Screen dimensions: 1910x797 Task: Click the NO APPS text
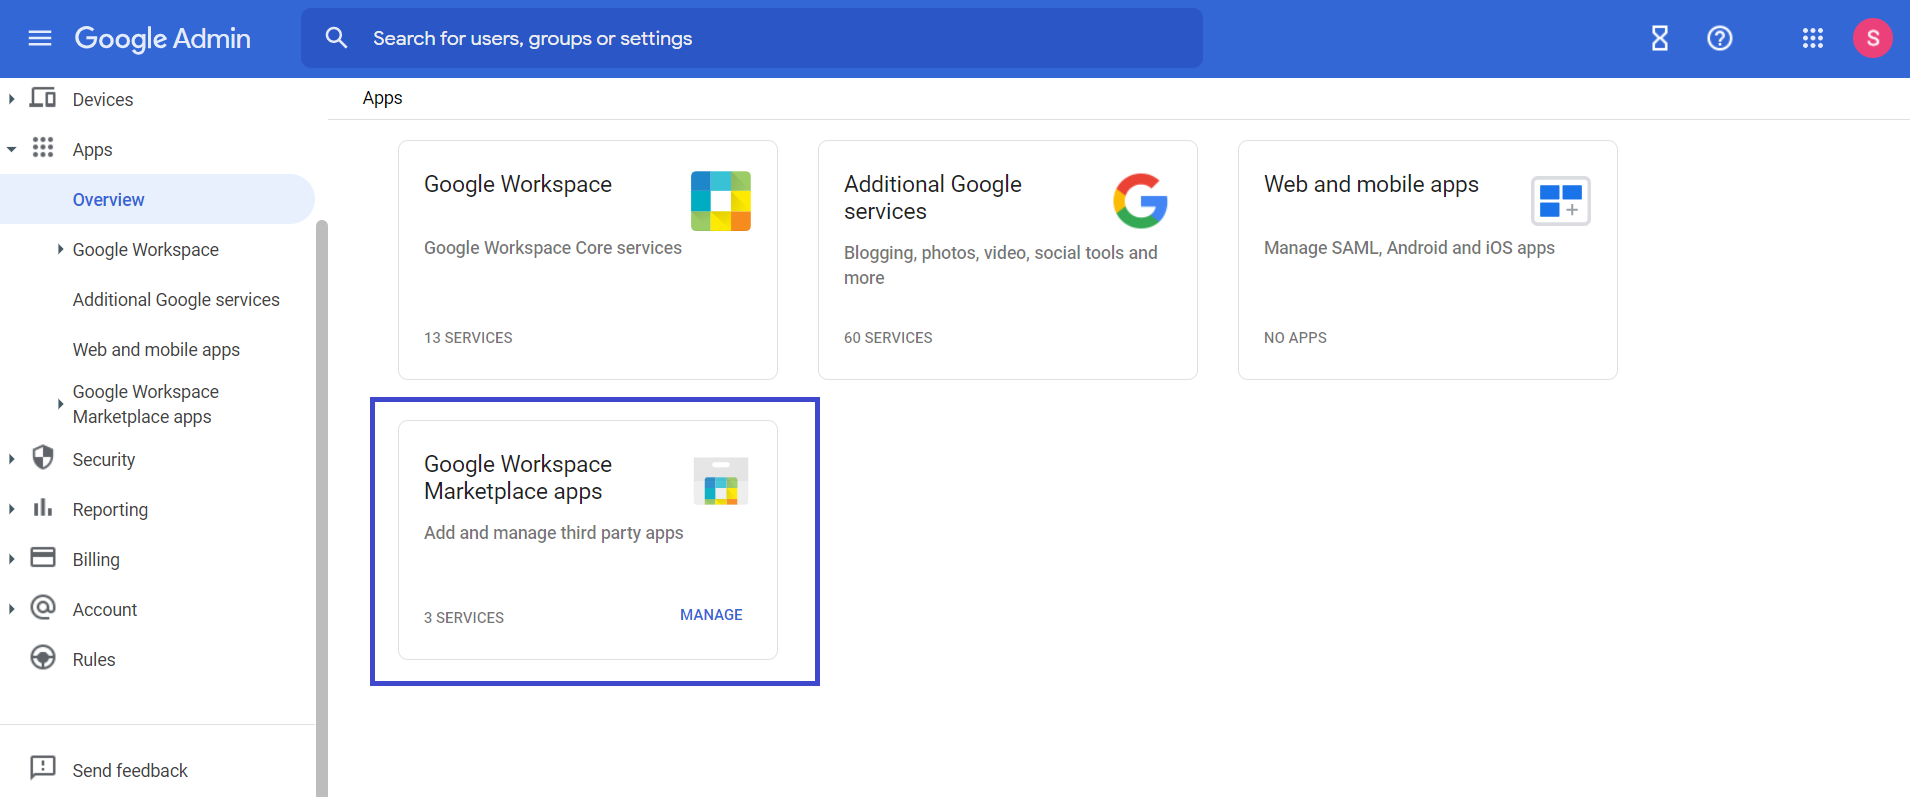(1295, 338)
